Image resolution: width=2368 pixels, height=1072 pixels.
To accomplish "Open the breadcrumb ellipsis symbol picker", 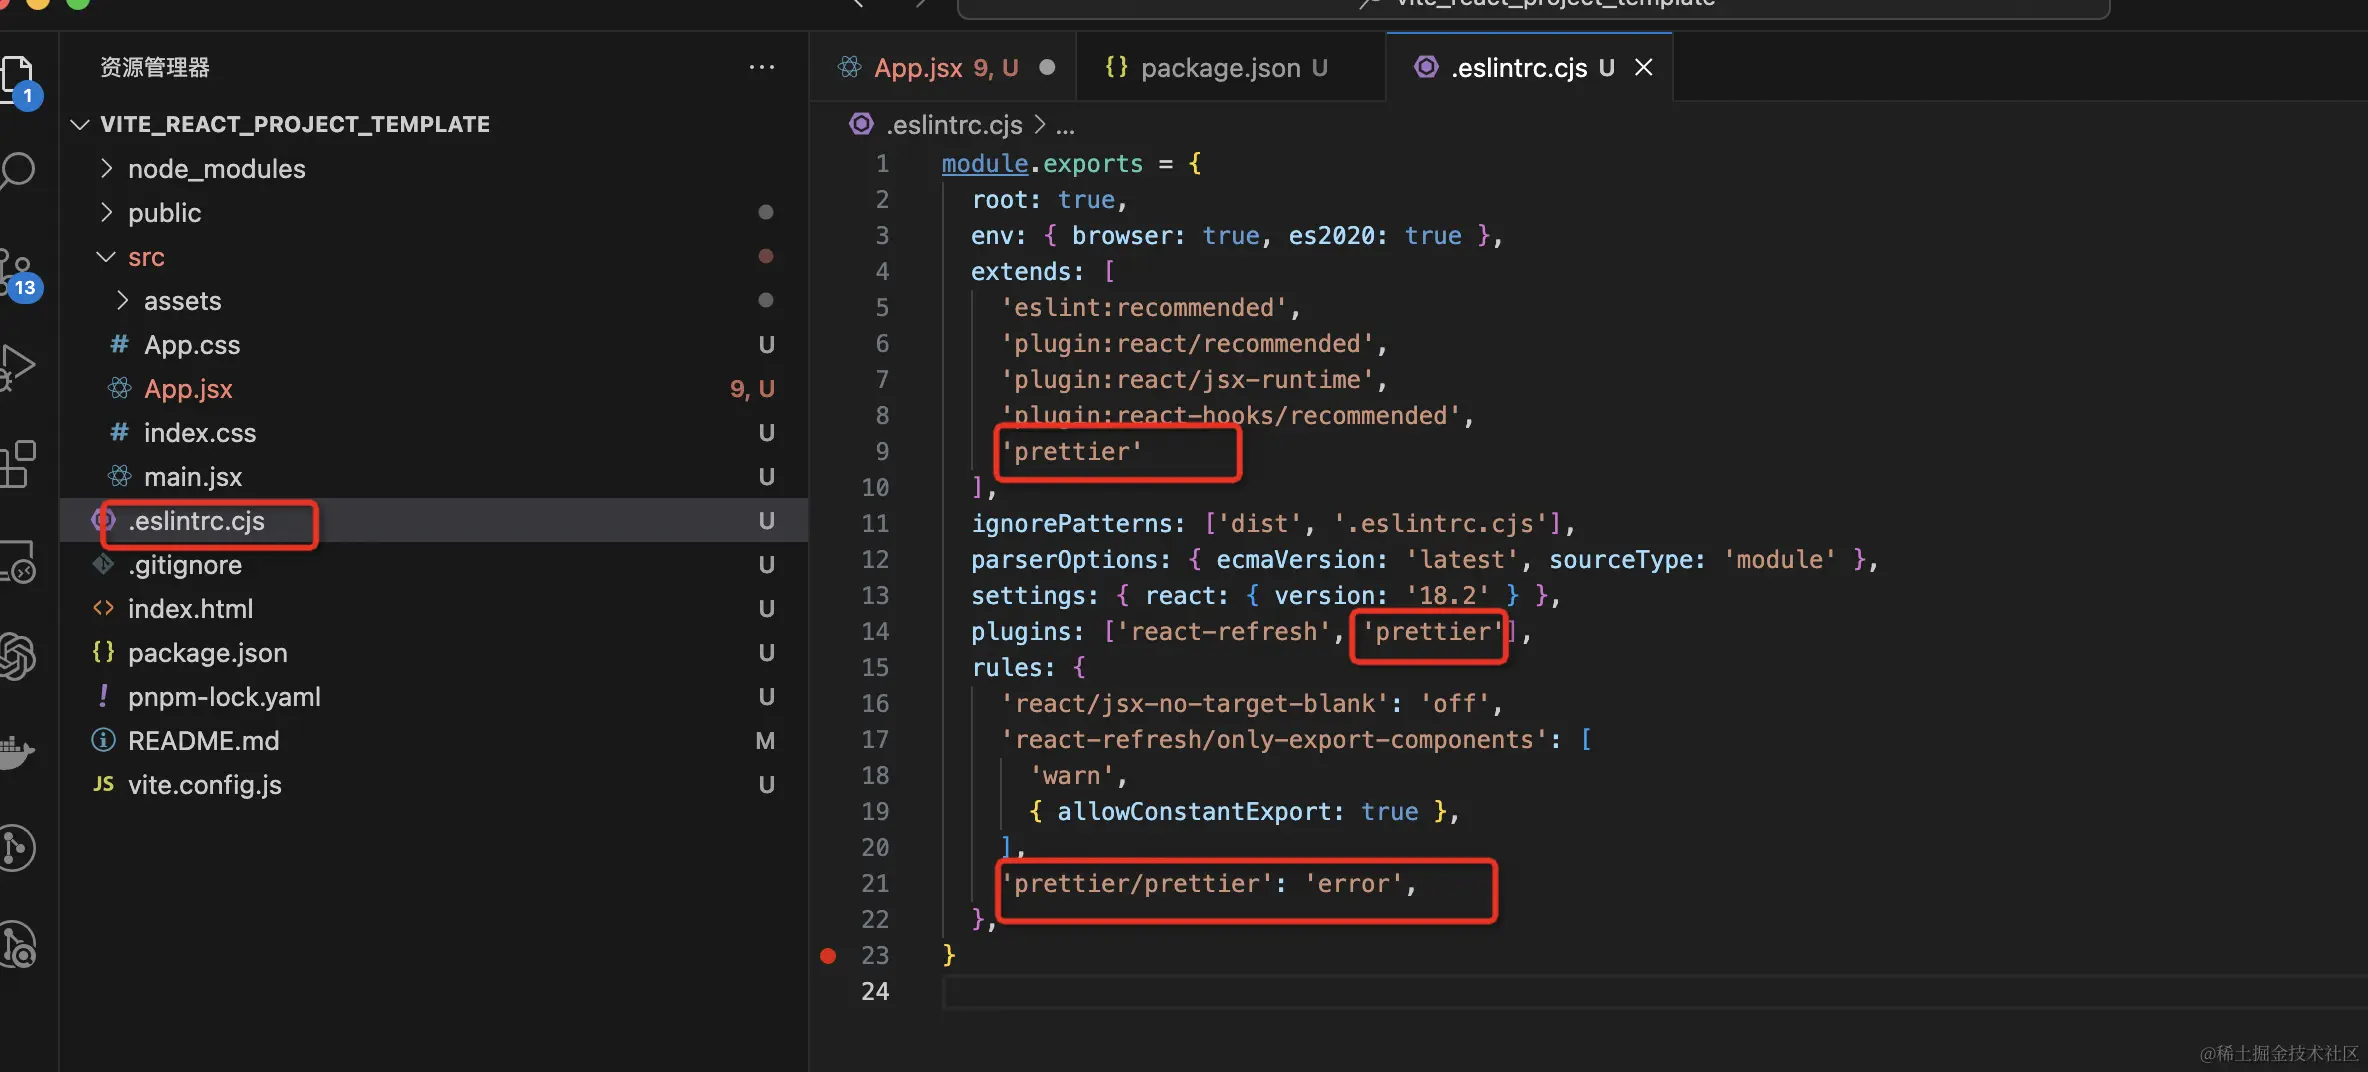I will (x=1065, y=125).
